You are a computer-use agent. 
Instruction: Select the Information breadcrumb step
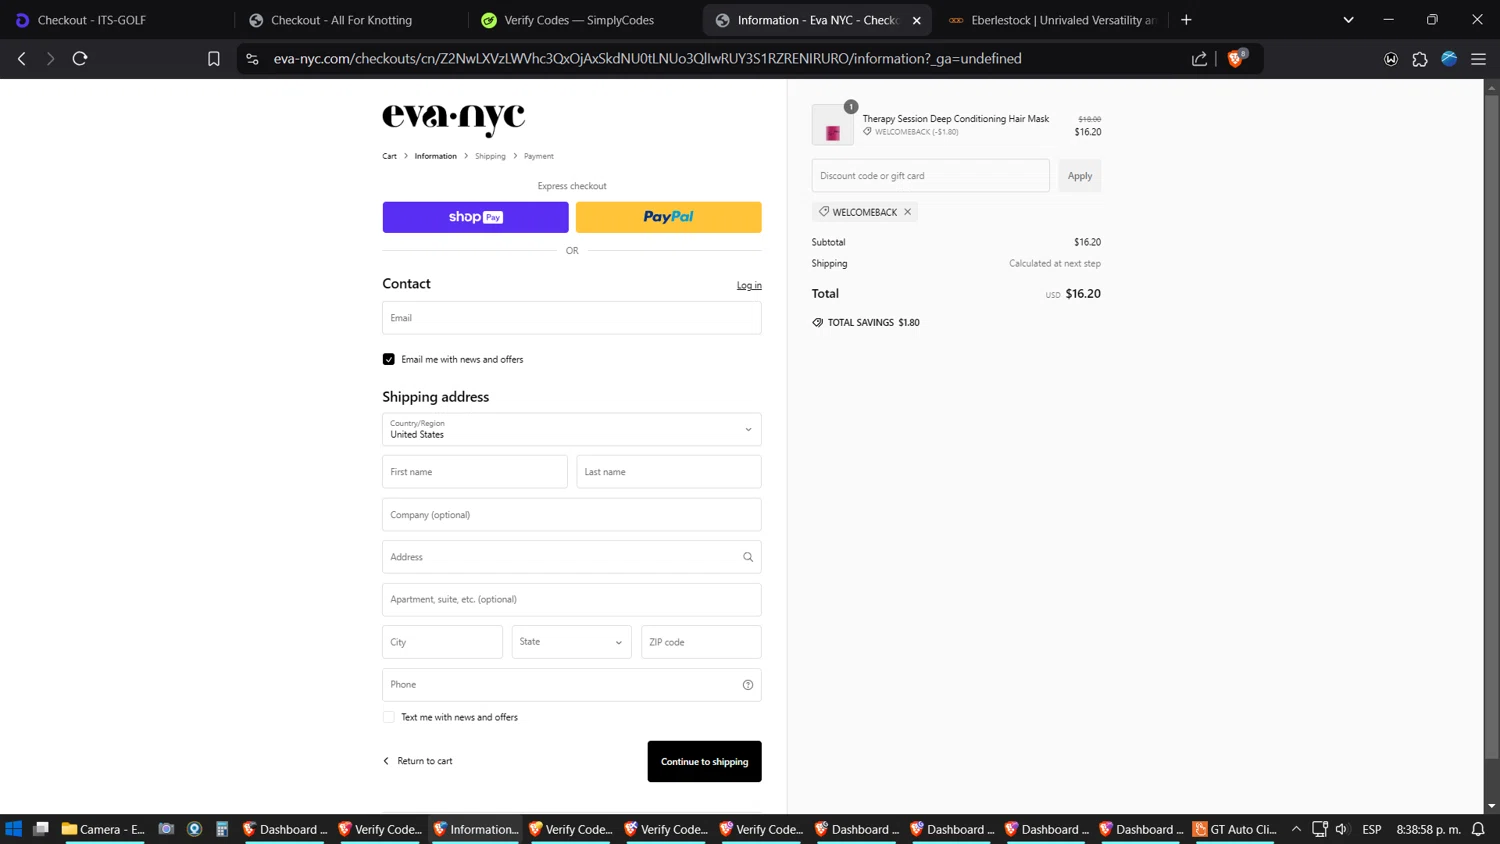[435, 156]
